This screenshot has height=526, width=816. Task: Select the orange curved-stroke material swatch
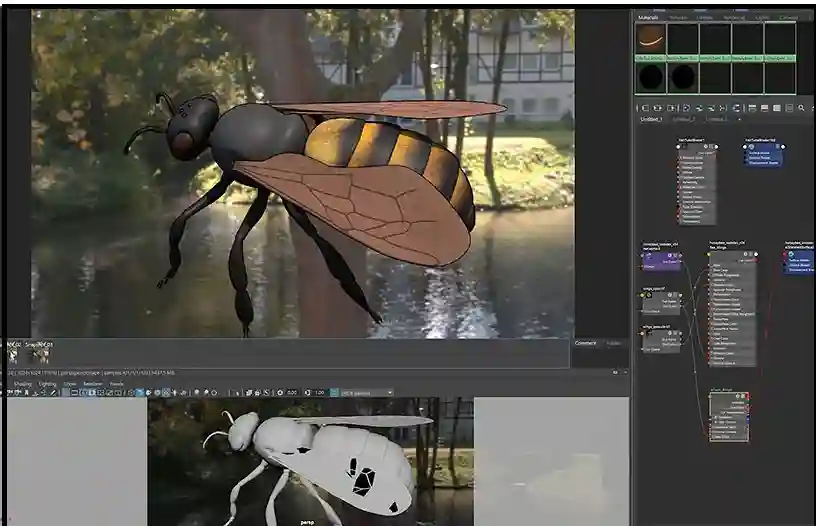651,39
